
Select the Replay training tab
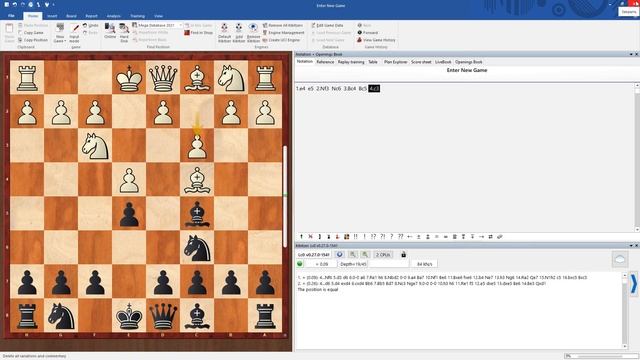point(351,62)
